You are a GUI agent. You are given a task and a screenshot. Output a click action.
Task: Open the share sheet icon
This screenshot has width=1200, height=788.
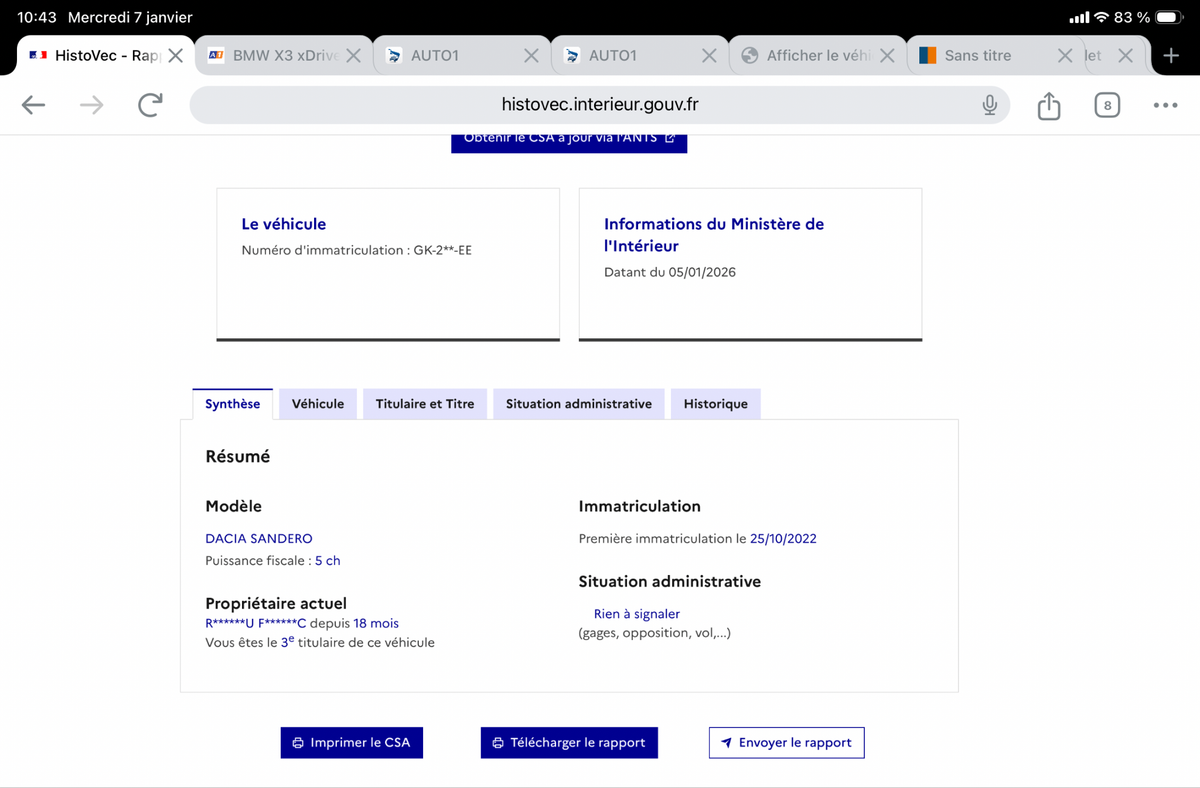pos(1048,105)
